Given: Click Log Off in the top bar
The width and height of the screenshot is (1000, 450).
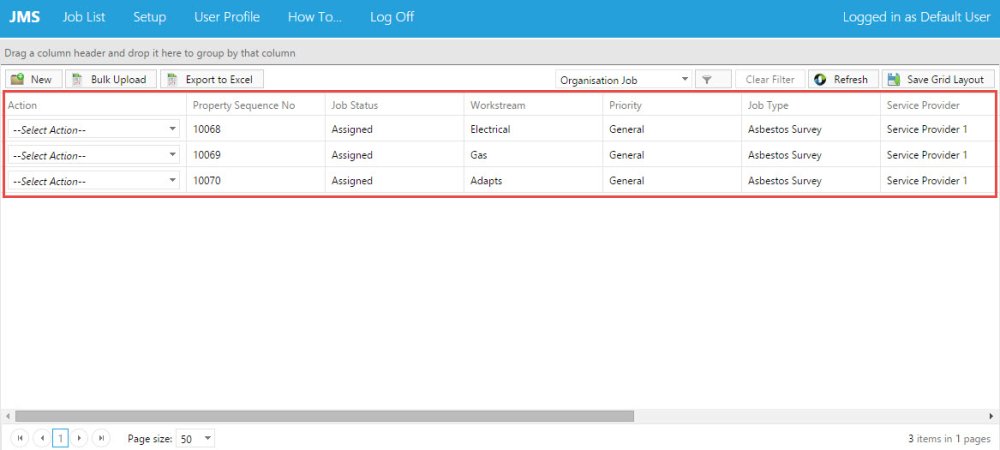Looking at the screenshot, I should [392, 17].
